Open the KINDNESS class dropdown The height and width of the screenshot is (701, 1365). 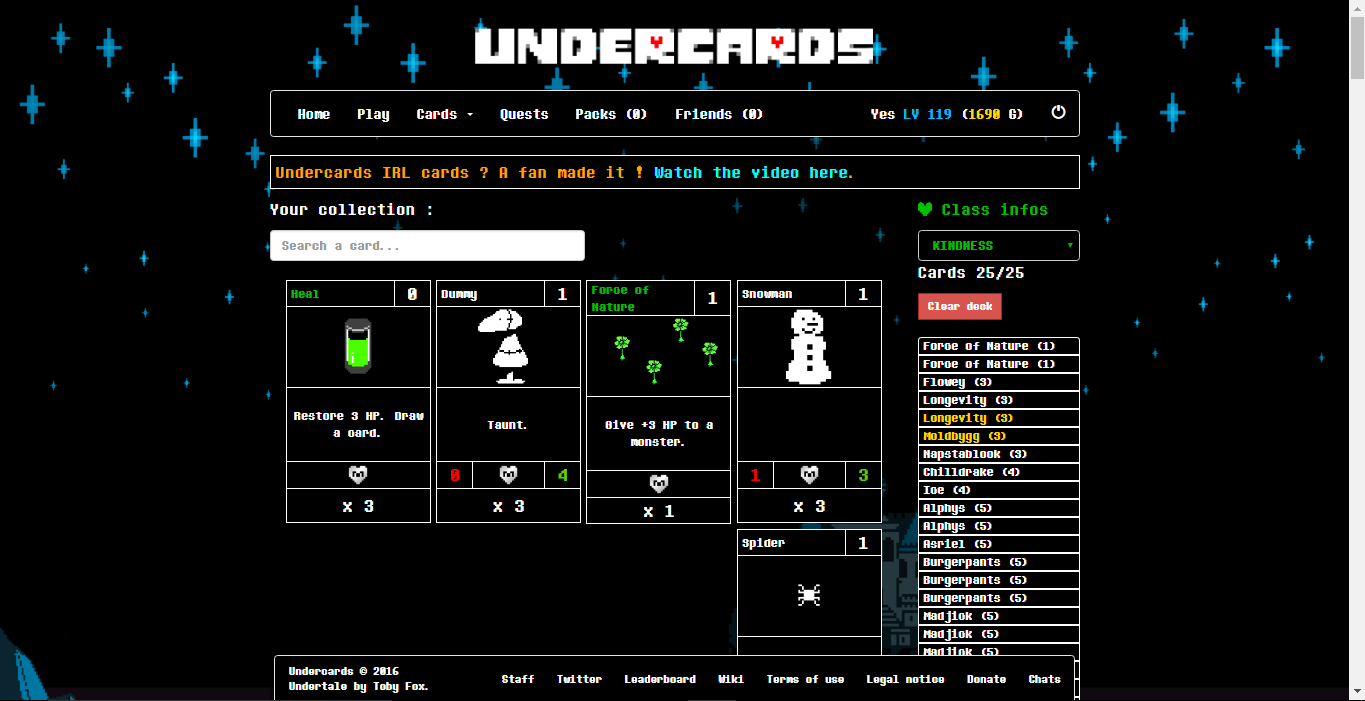(998, 245)
